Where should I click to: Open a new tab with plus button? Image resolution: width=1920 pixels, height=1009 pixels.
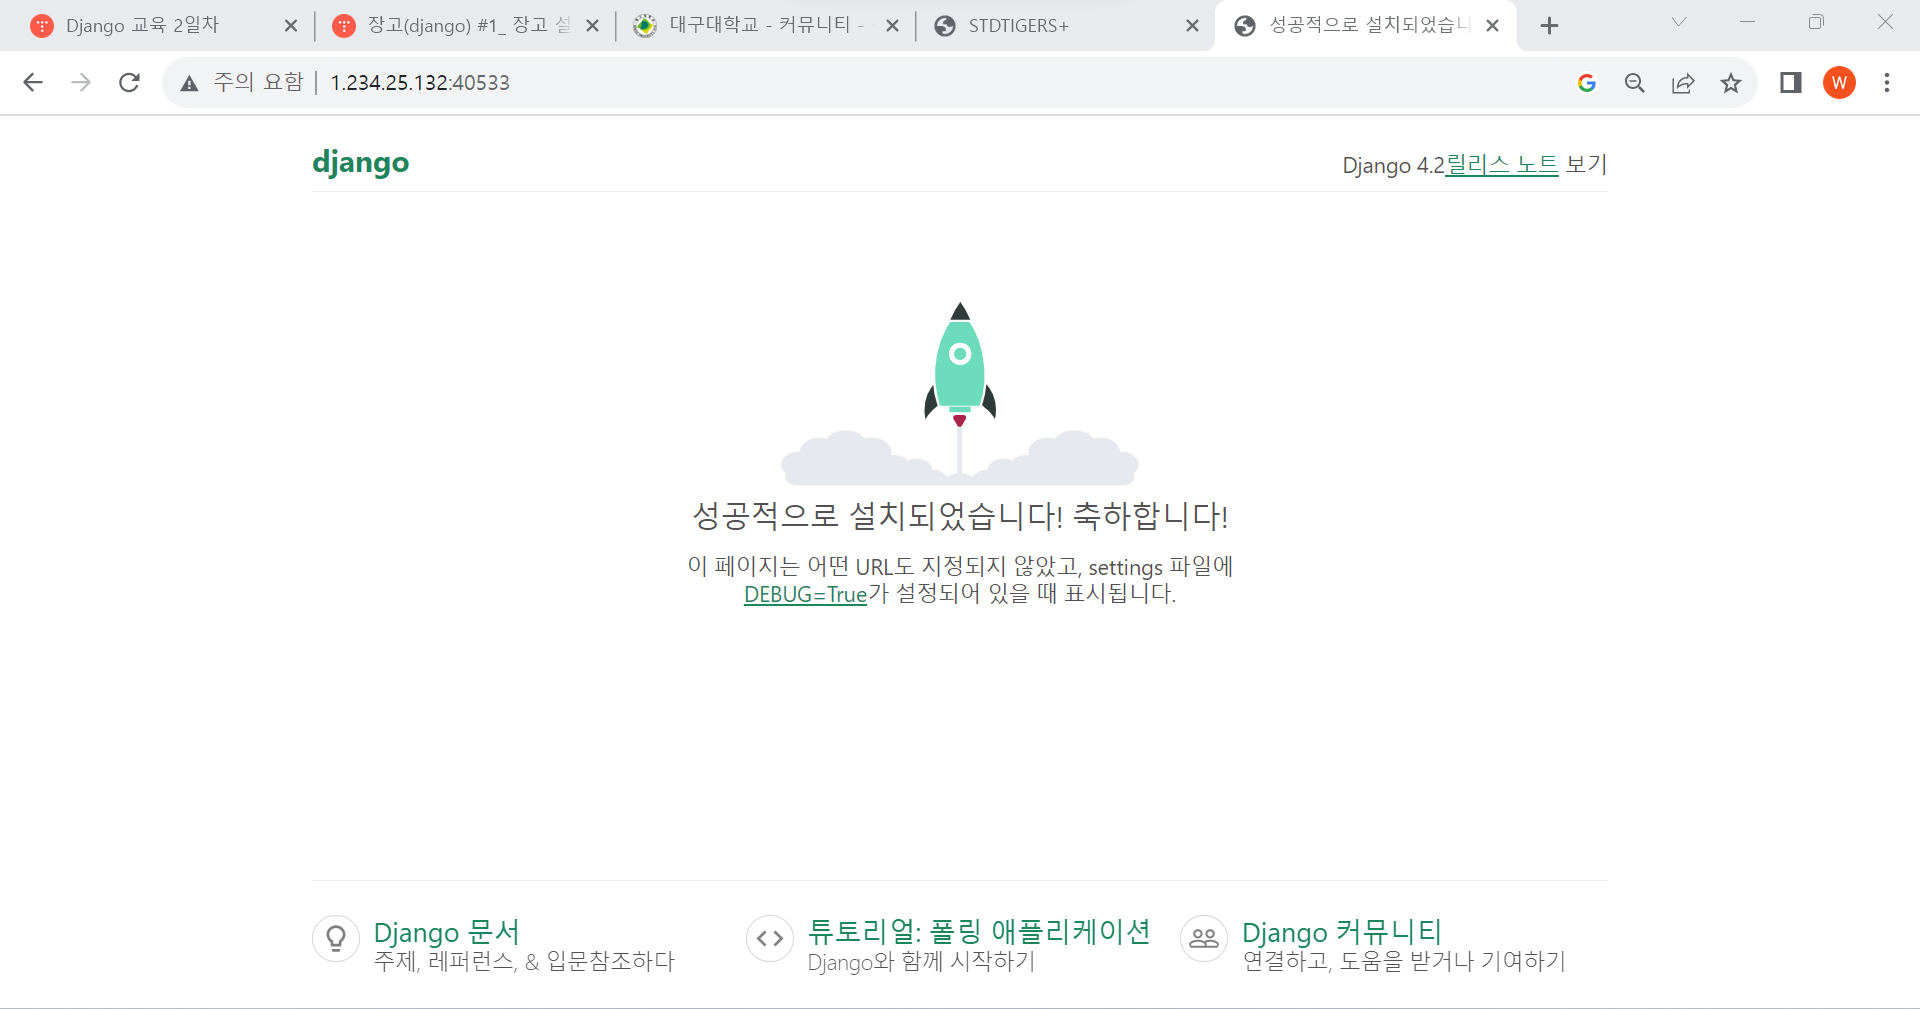(x=1549, y=26)
